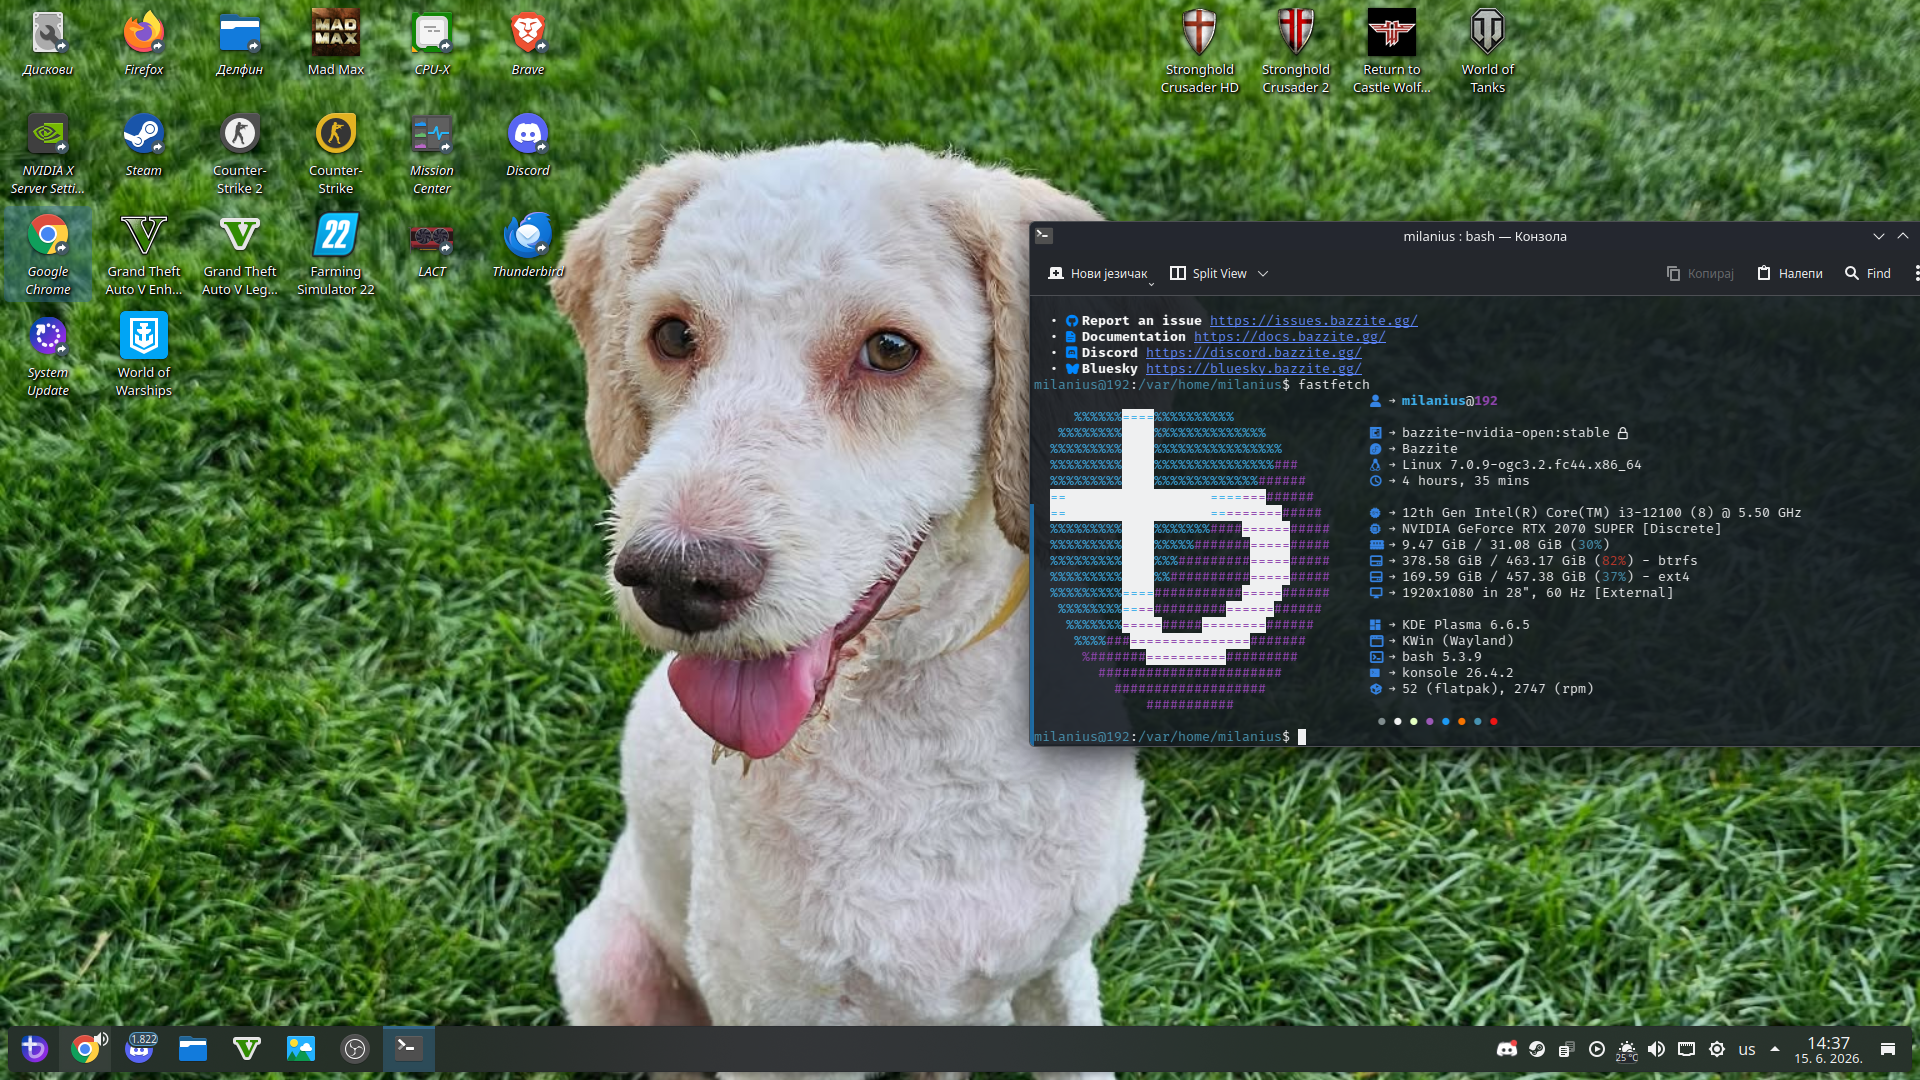Launch Farming Simulator 22 shortcut

tap(336, 255)
